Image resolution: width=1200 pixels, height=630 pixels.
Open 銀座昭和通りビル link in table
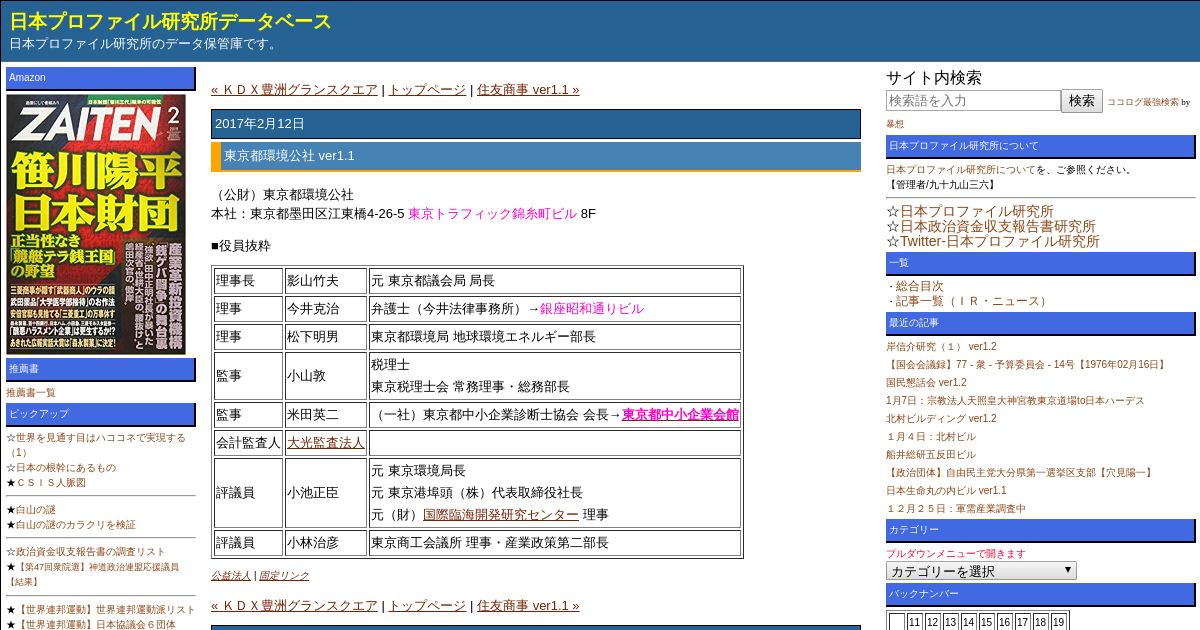[592, 309]
